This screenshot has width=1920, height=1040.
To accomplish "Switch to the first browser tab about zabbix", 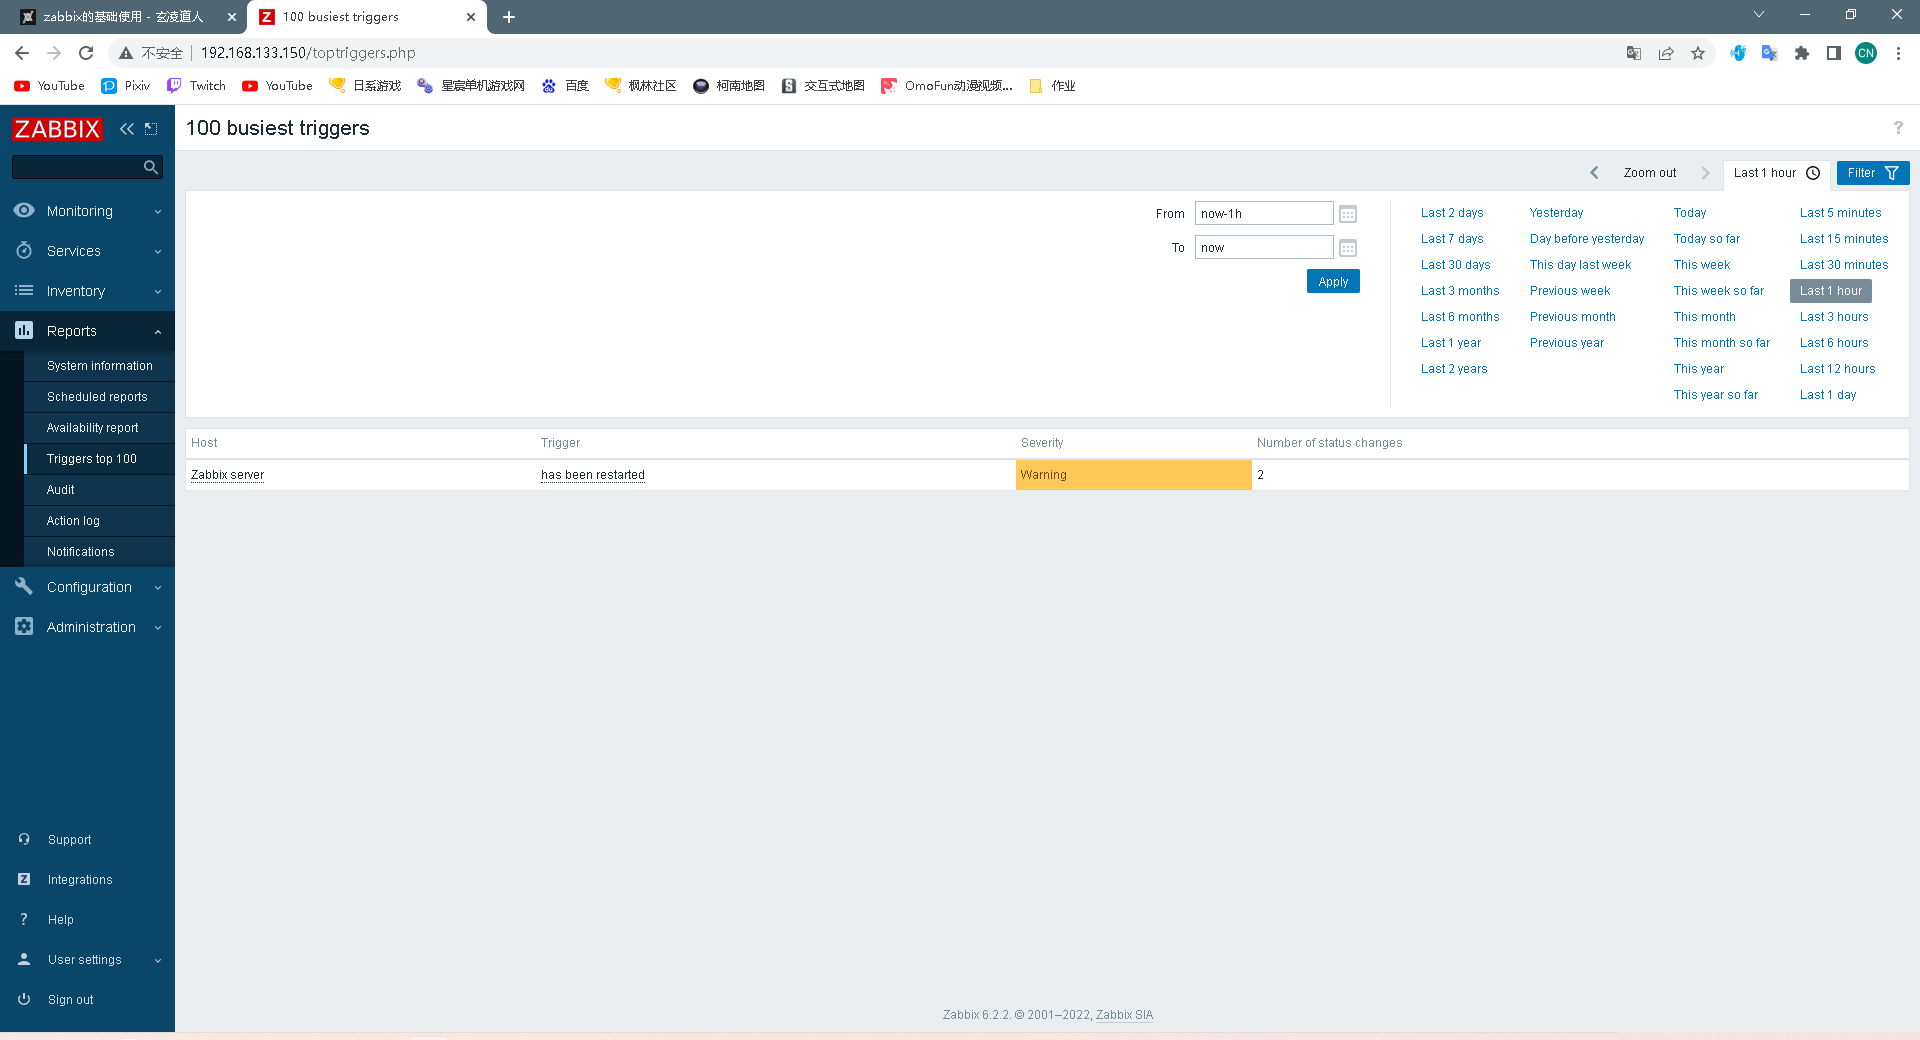I will [x=123, y=17].
